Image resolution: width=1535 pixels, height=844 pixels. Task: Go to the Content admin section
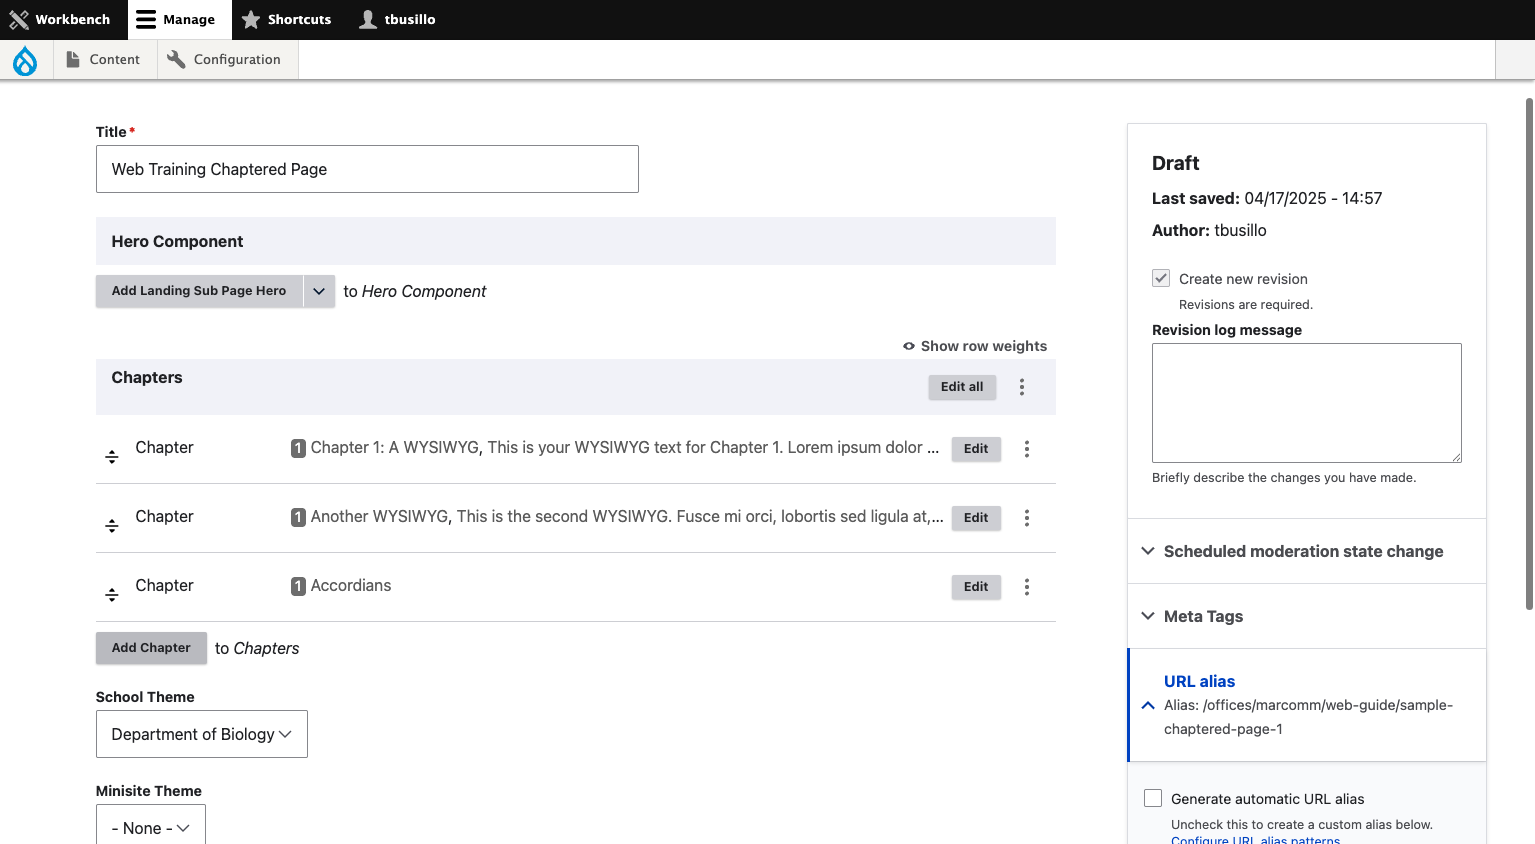point(103,60)
